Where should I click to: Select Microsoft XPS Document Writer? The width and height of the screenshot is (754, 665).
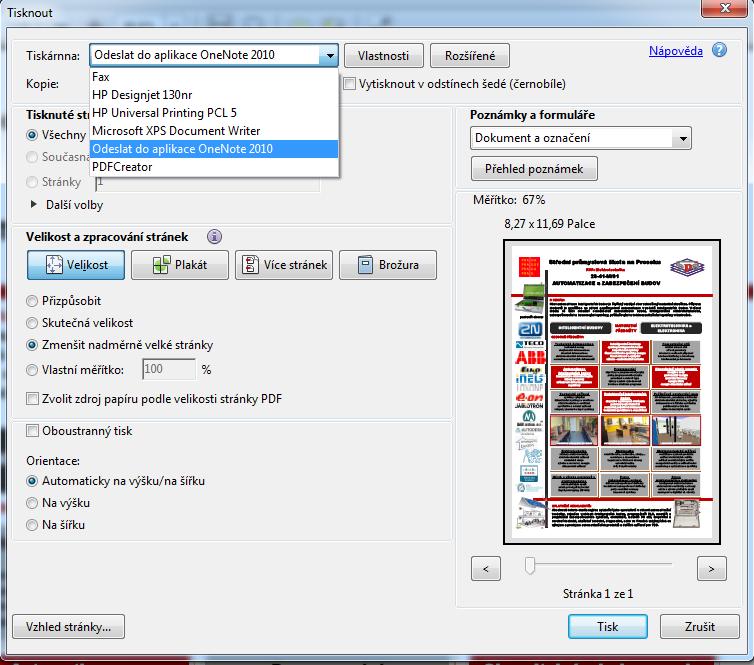(214, 131)
